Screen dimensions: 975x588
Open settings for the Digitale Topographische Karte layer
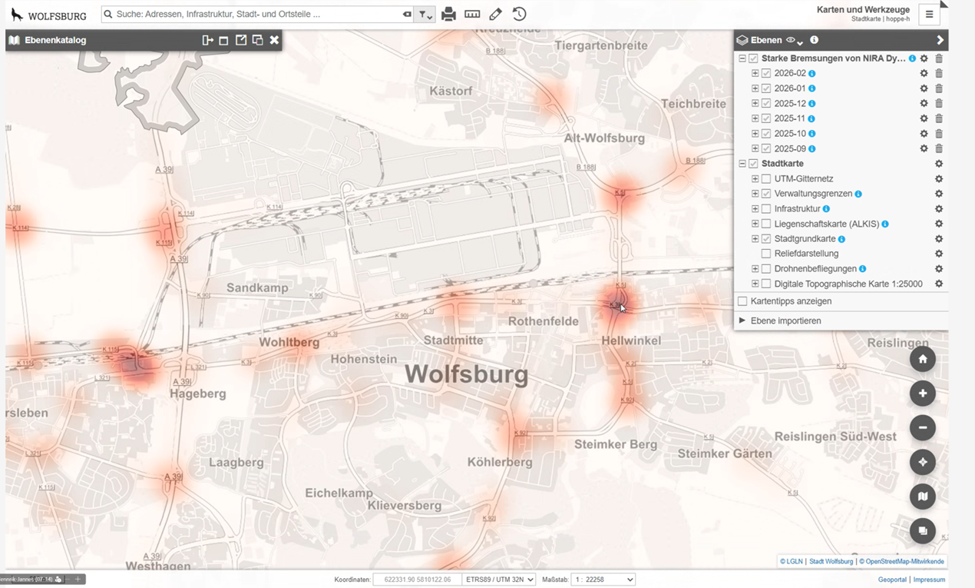(x=939, y=283)
